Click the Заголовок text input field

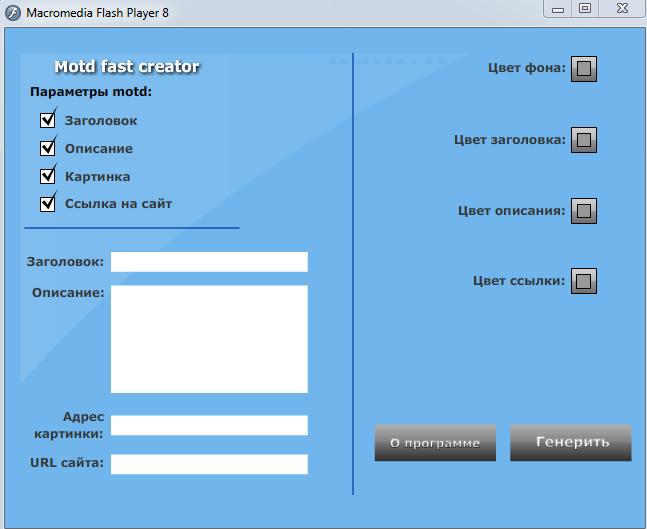(x=209, y=262)
